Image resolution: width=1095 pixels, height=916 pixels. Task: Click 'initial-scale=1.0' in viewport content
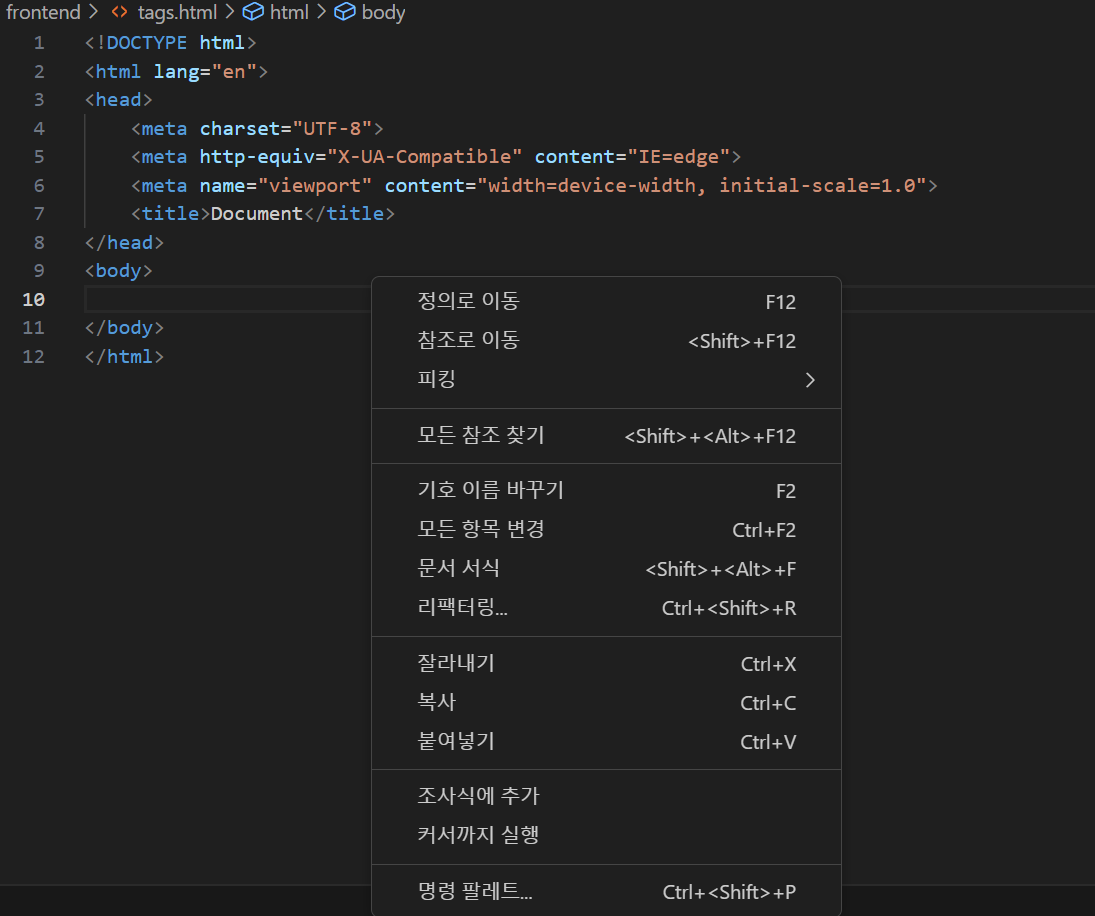817,186
